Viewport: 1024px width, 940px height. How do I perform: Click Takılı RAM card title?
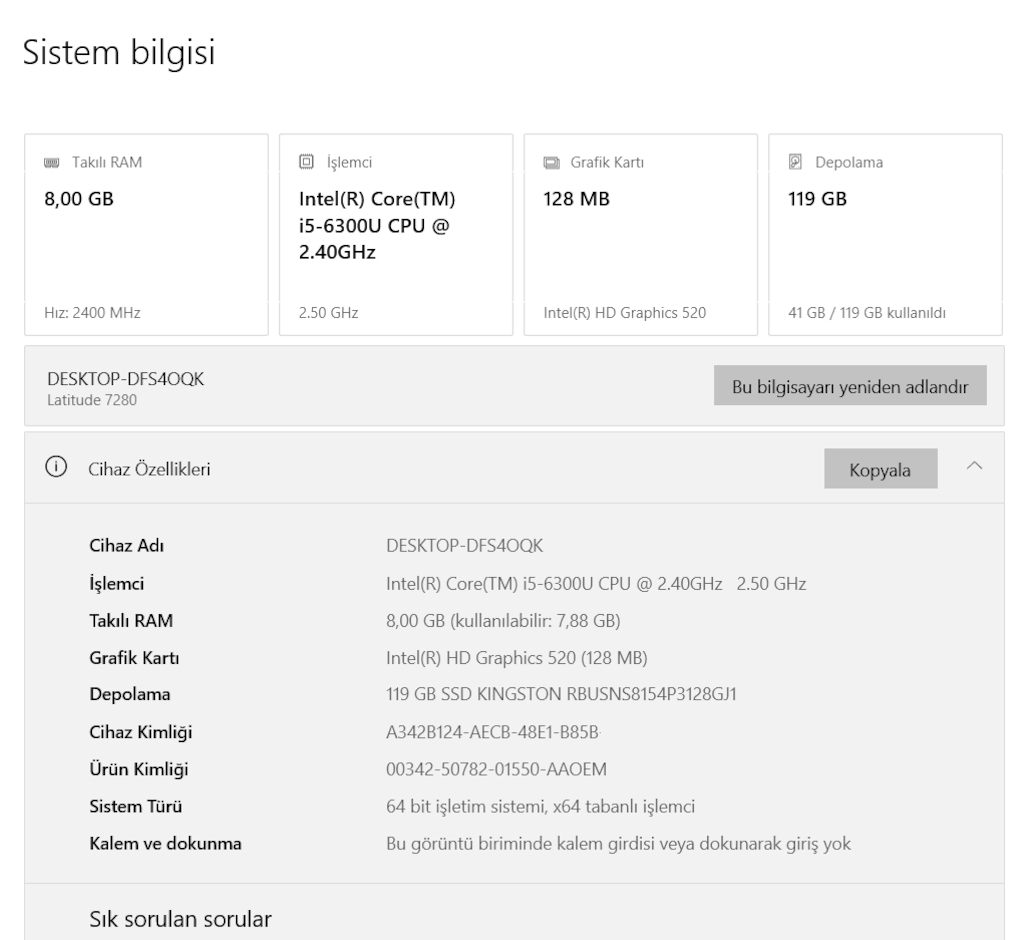107,162
